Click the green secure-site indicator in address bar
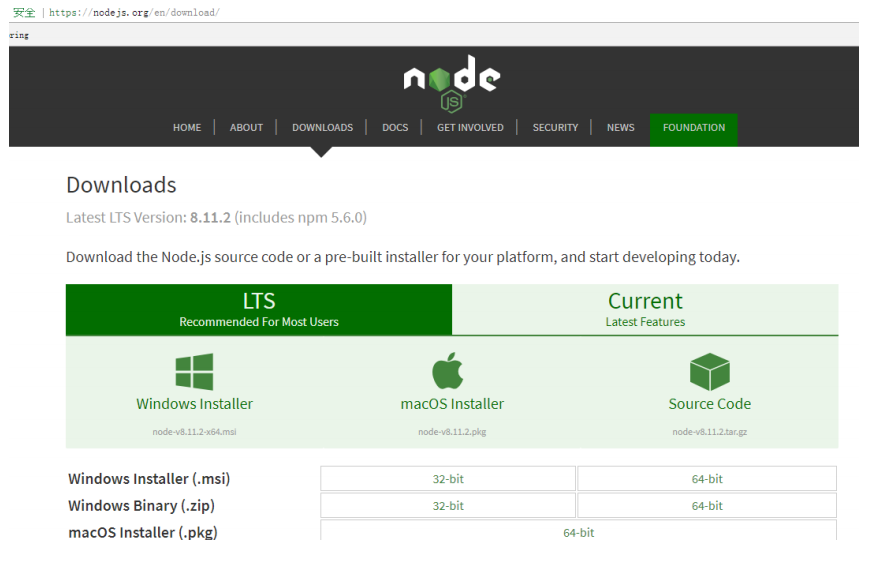The height and width of the screenshot is (569, 885). (24, 12)
